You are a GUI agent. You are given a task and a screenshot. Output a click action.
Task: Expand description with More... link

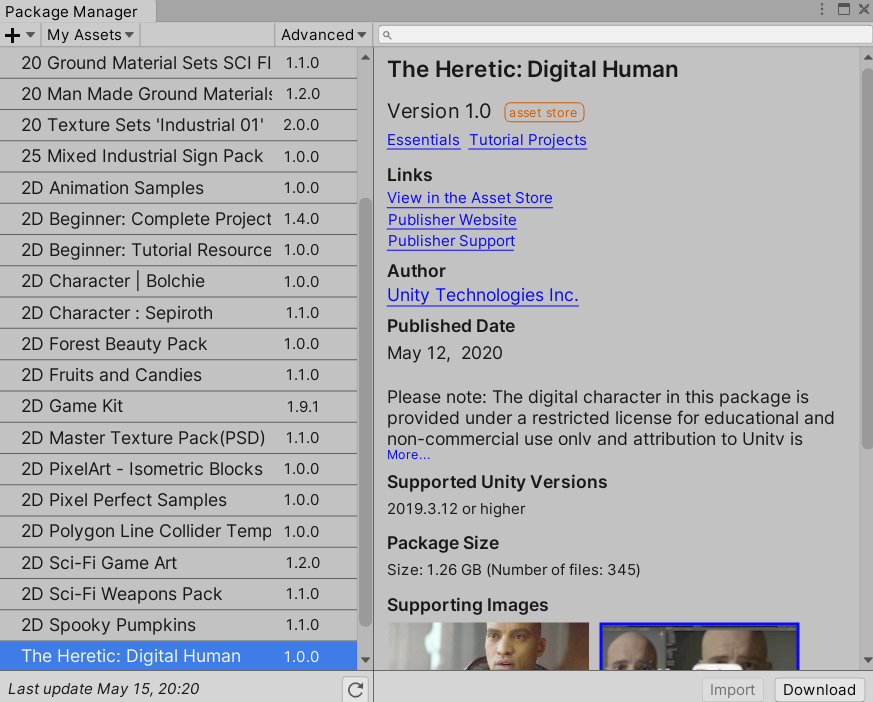coord(408,455)
